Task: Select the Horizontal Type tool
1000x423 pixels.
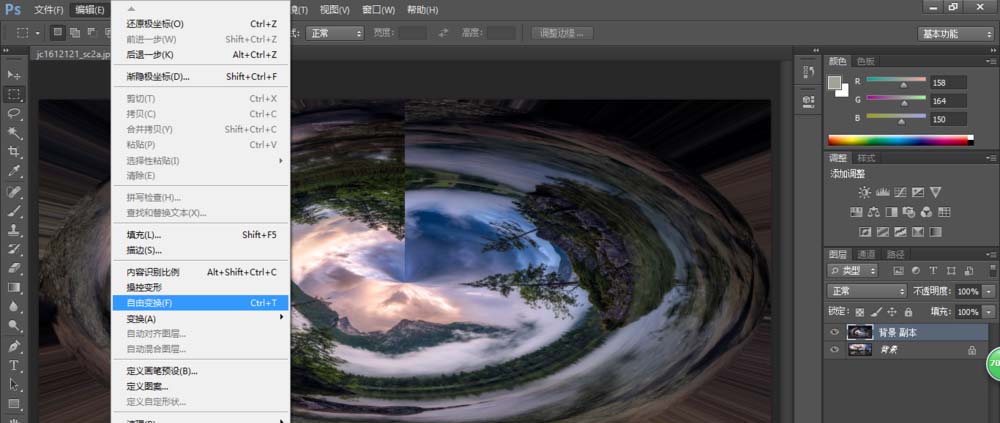Action: (x=14, y=366)
